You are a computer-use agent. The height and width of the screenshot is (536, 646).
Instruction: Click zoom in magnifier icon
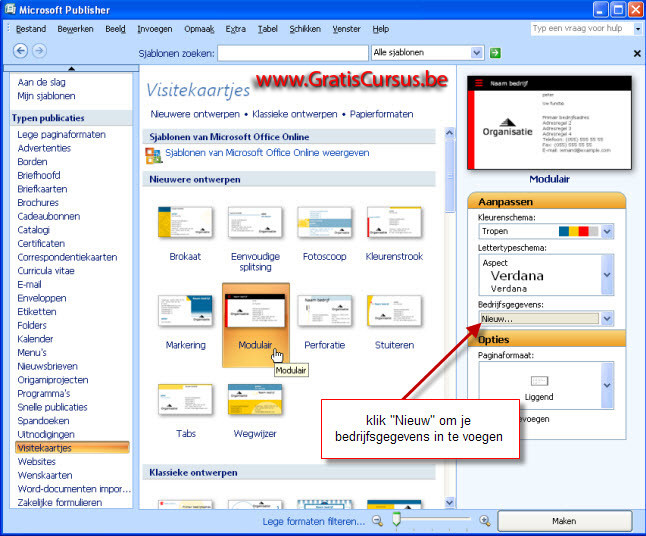(485, 521)
